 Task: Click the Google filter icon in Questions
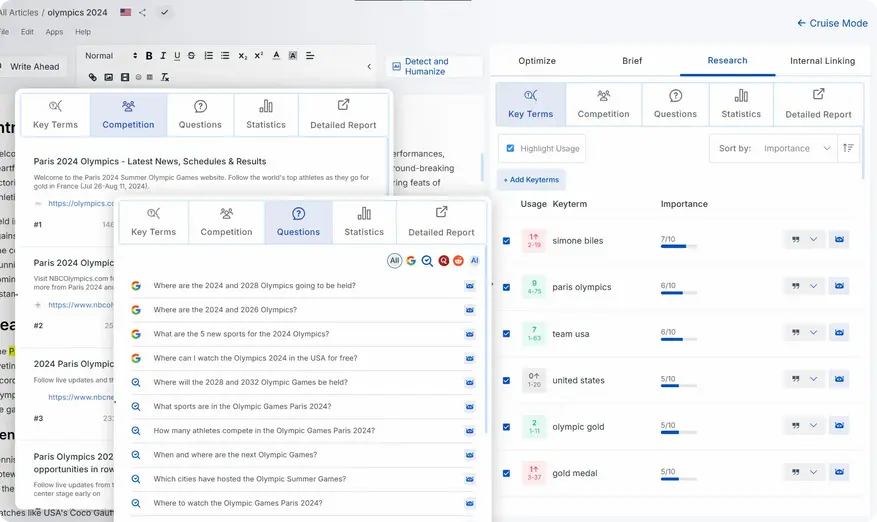tap(411, 260)
